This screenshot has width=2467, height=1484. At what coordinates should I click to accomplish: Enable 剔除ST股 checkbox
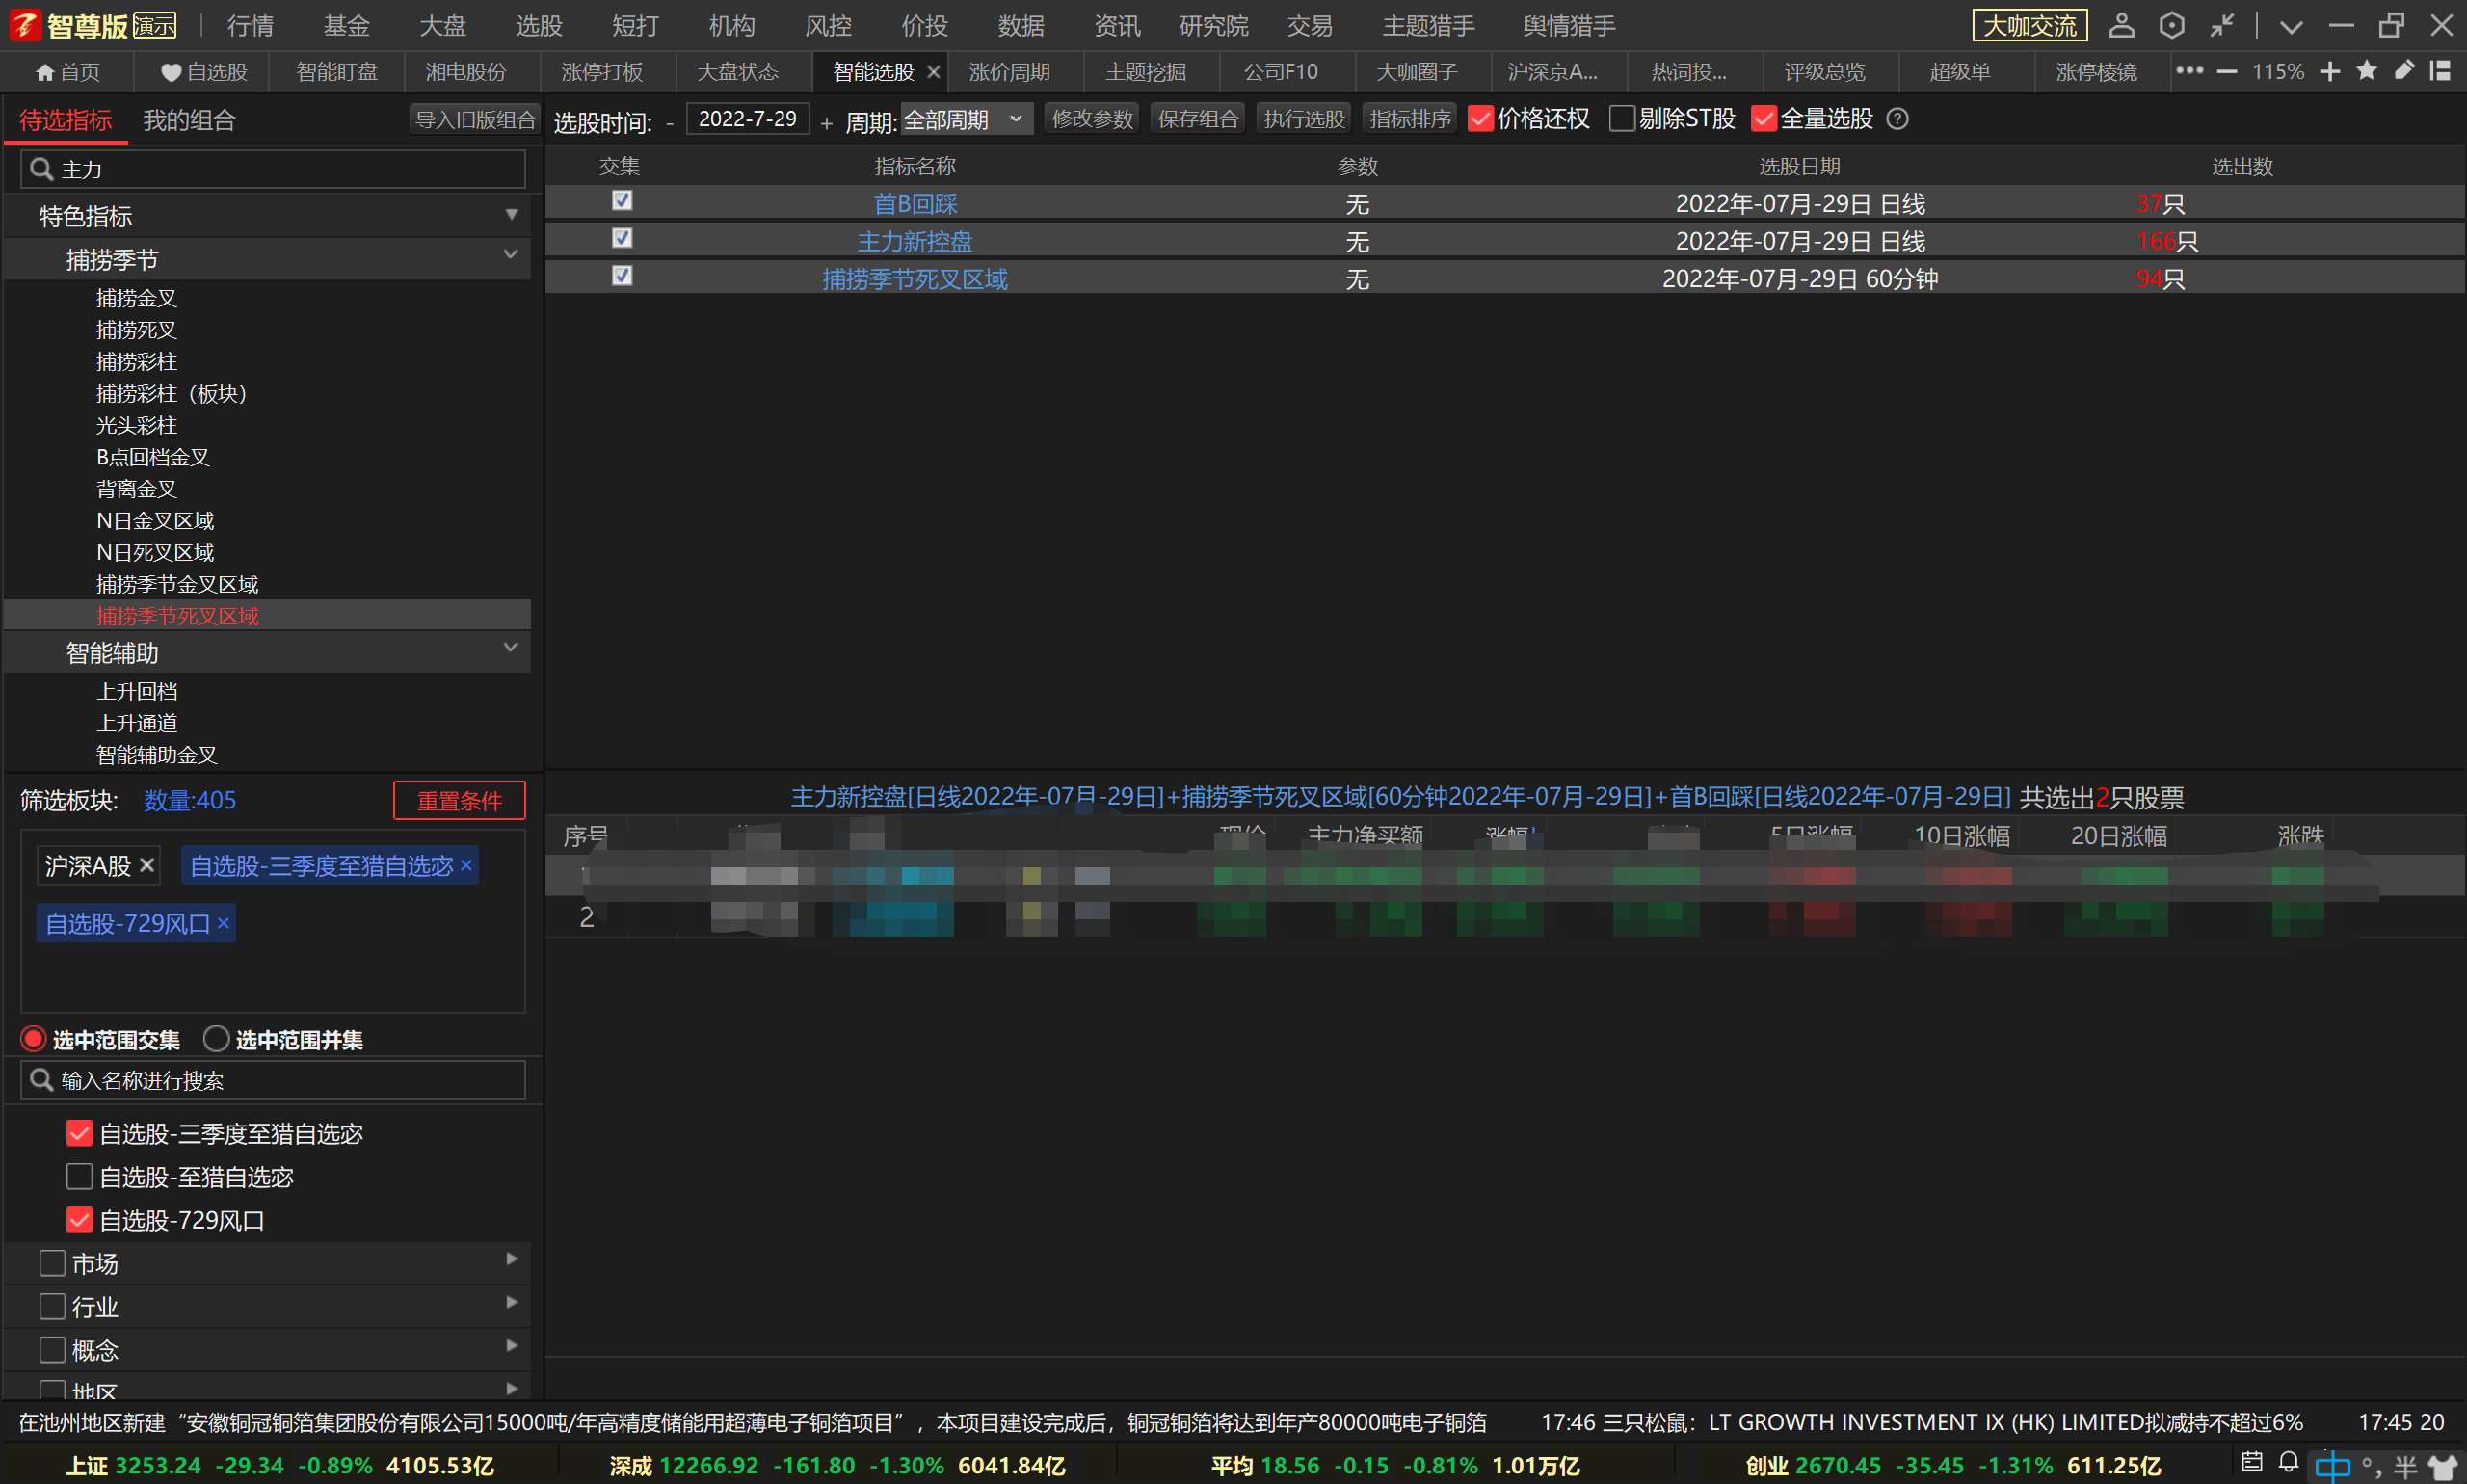pos(1622,119)
